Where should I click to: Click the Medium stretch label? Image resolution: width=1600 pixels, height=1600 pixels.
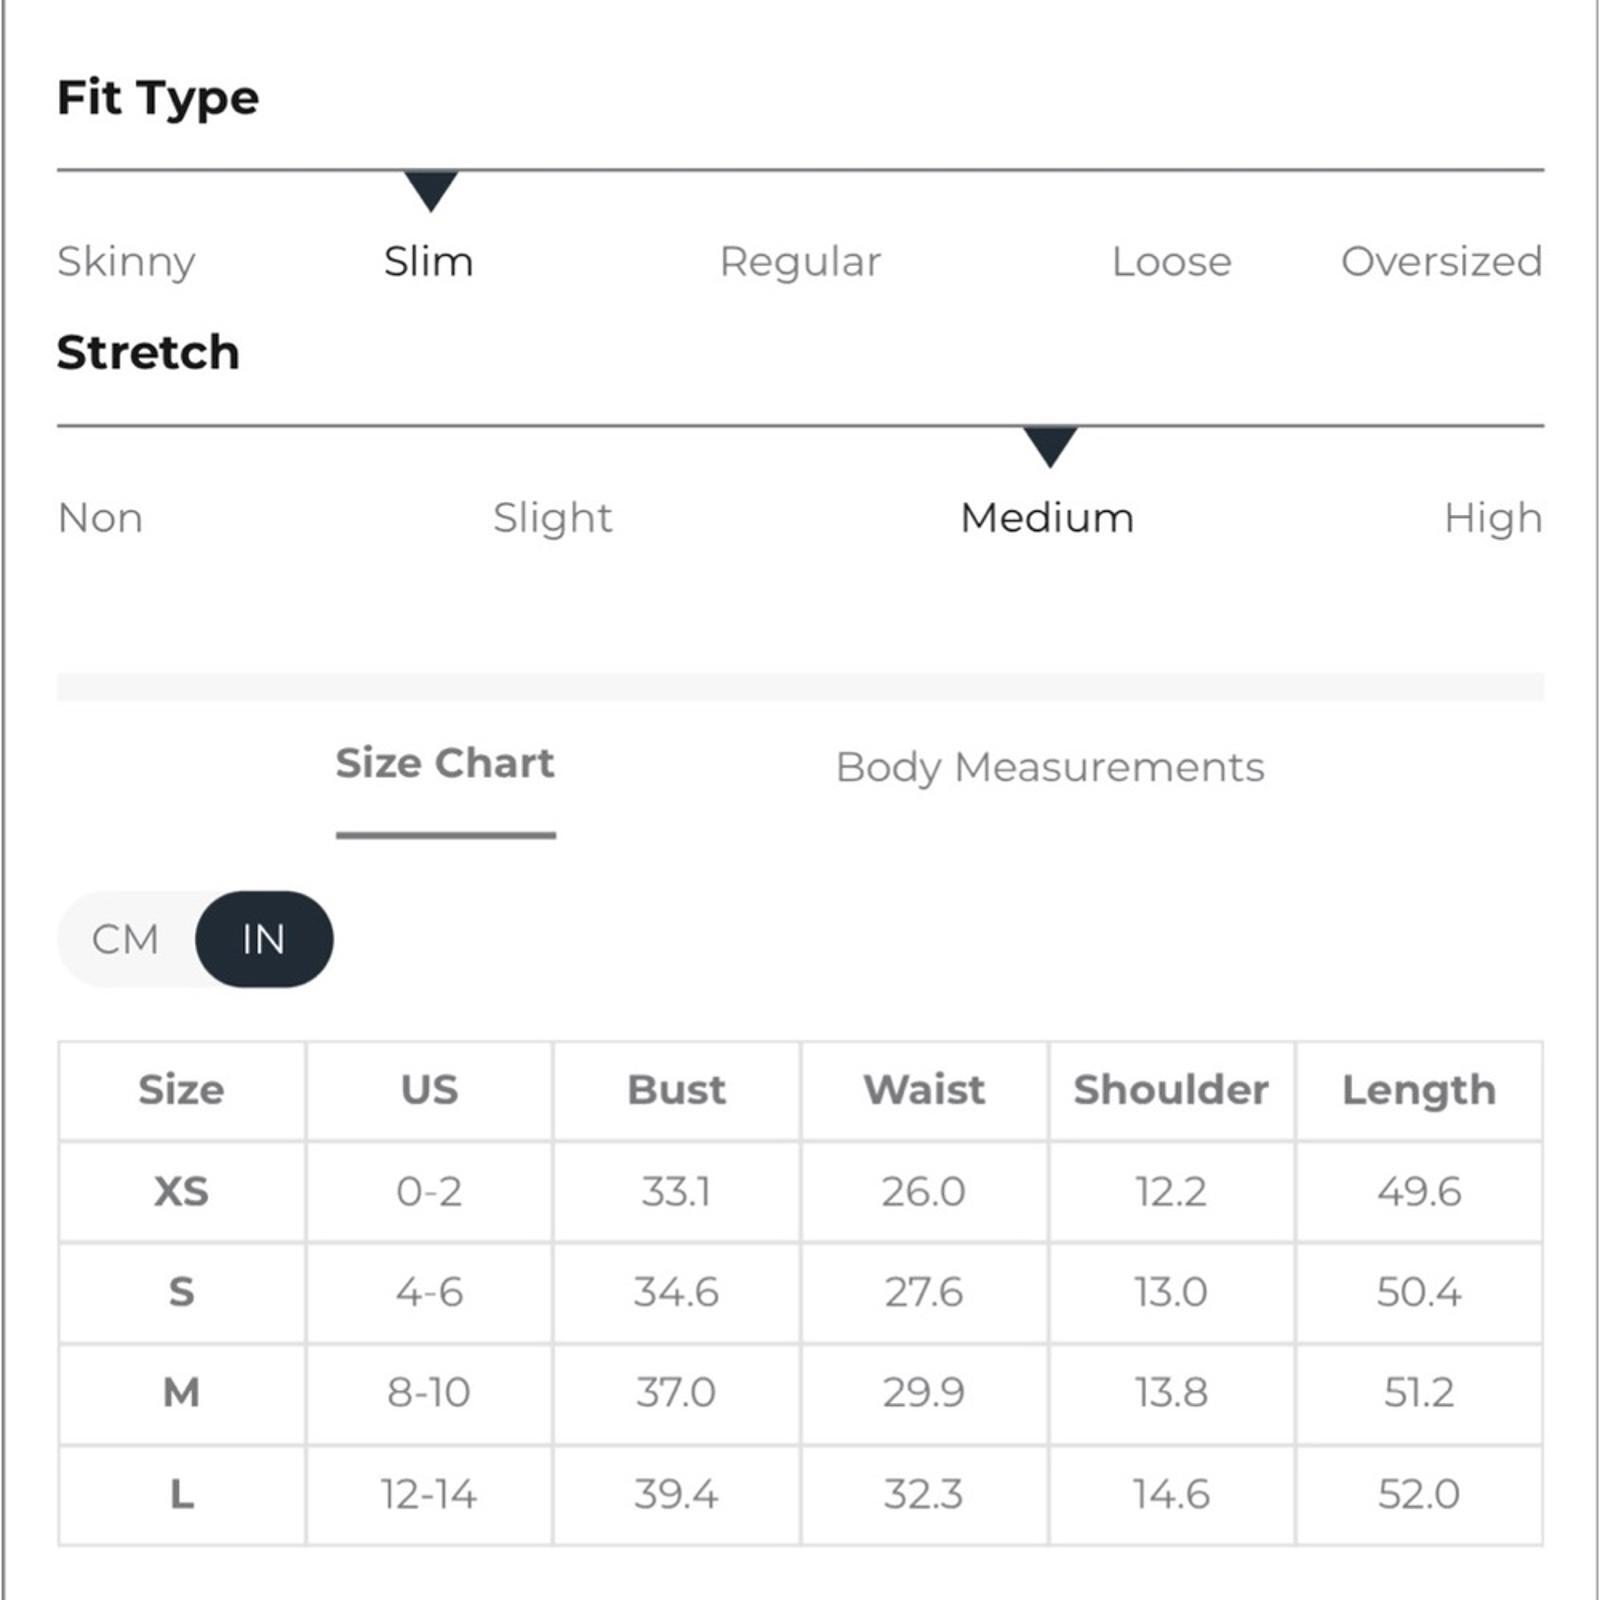[1048, 518]
